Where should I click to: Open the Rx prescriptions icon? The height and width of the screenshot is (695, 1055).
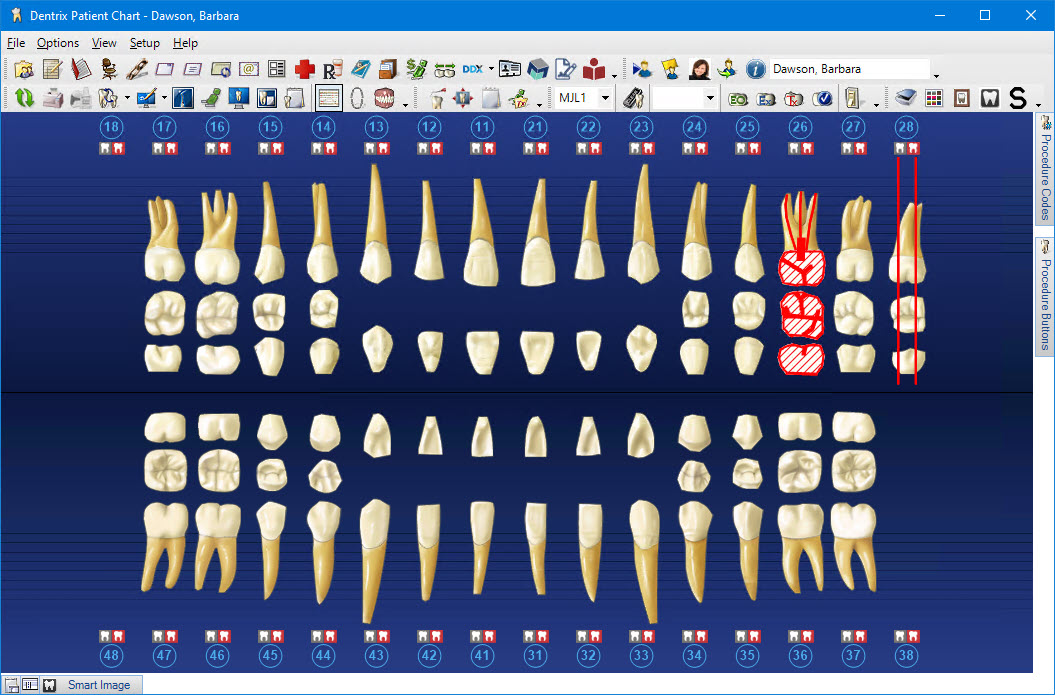pos(333,69)
